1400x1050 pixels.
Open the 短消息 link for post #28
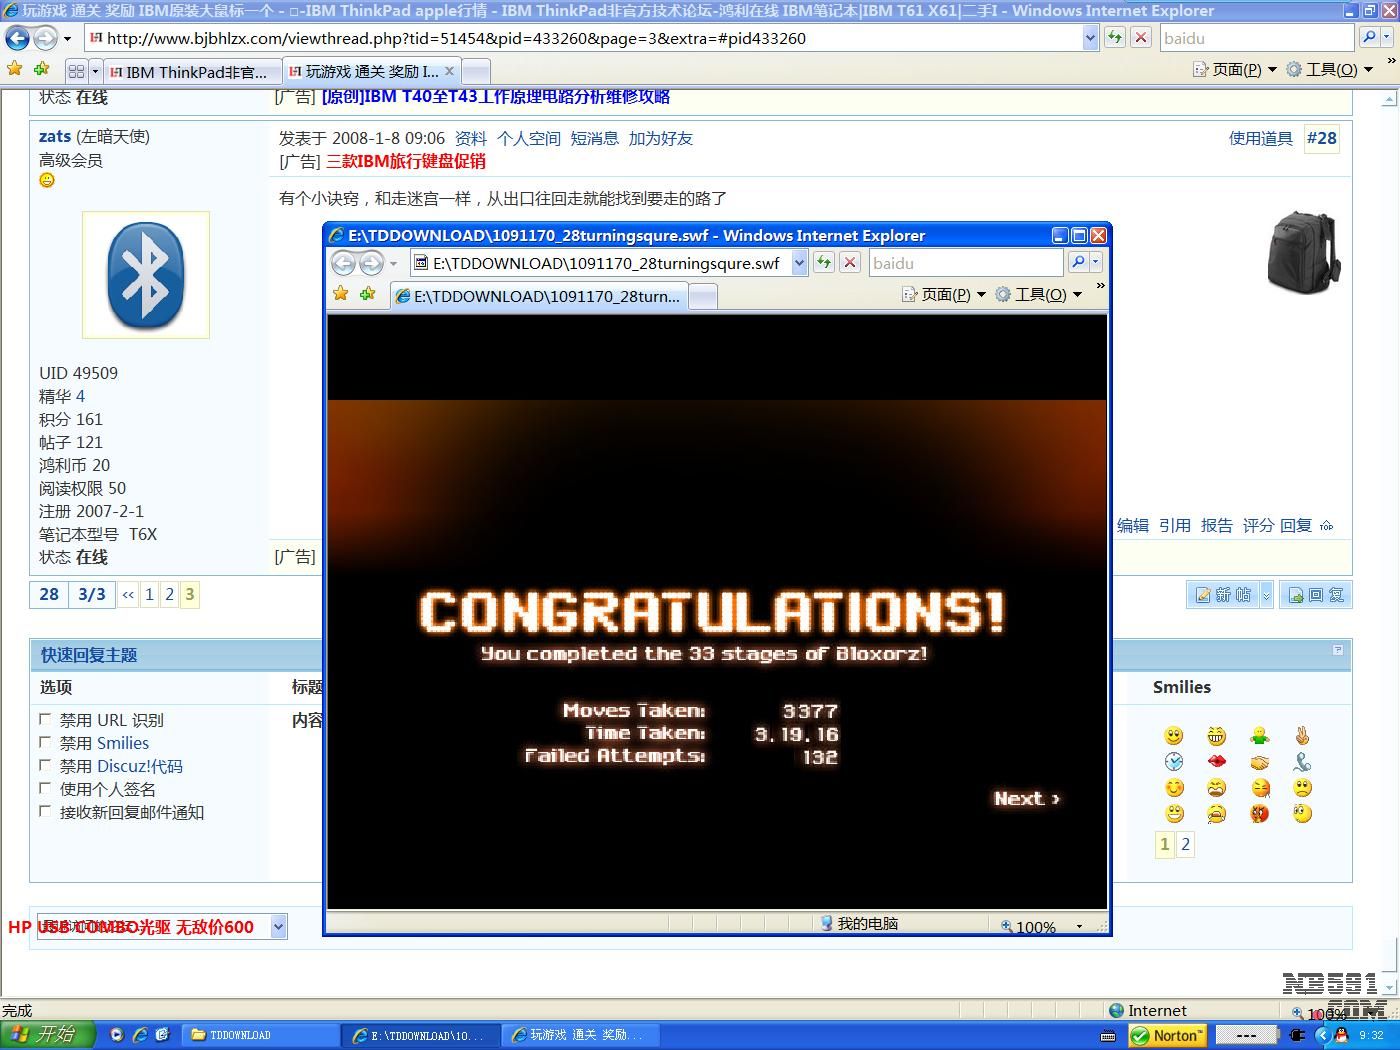click(x=594, y=138)
